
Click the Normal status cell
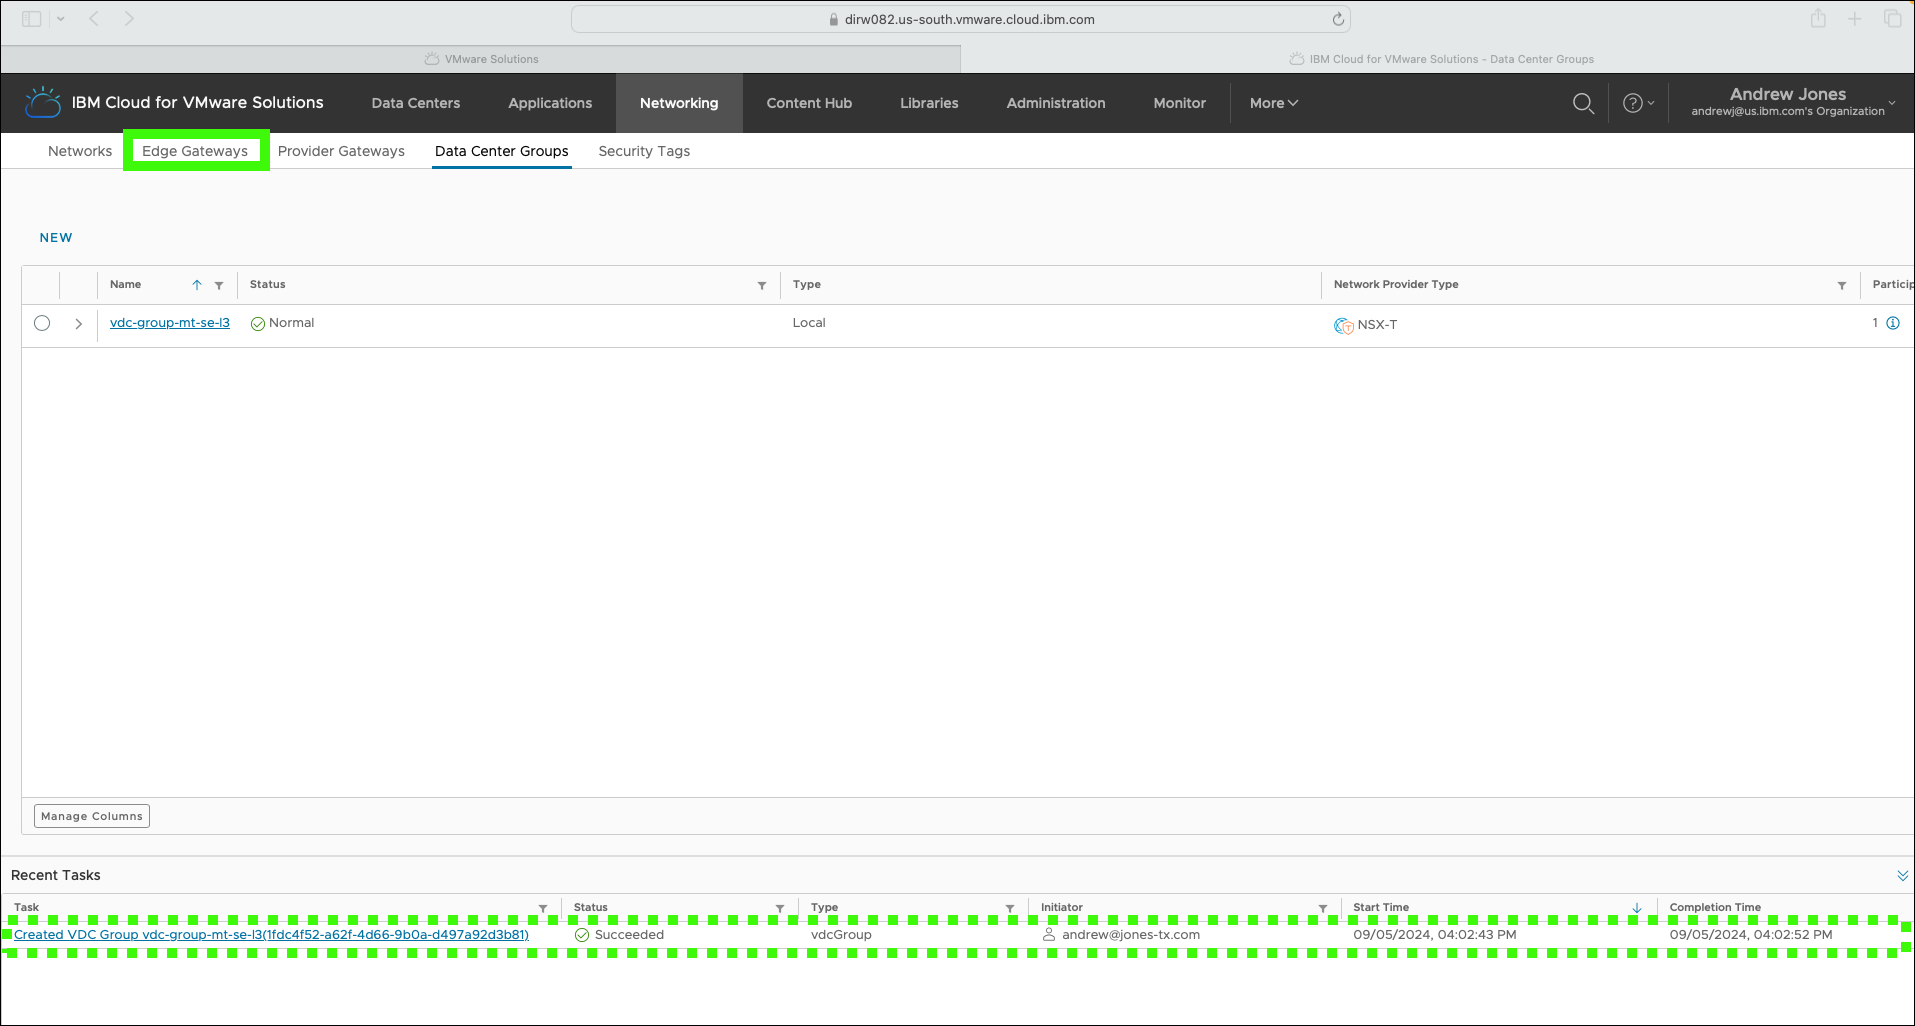pyautogui.click(x=282, y=323)
